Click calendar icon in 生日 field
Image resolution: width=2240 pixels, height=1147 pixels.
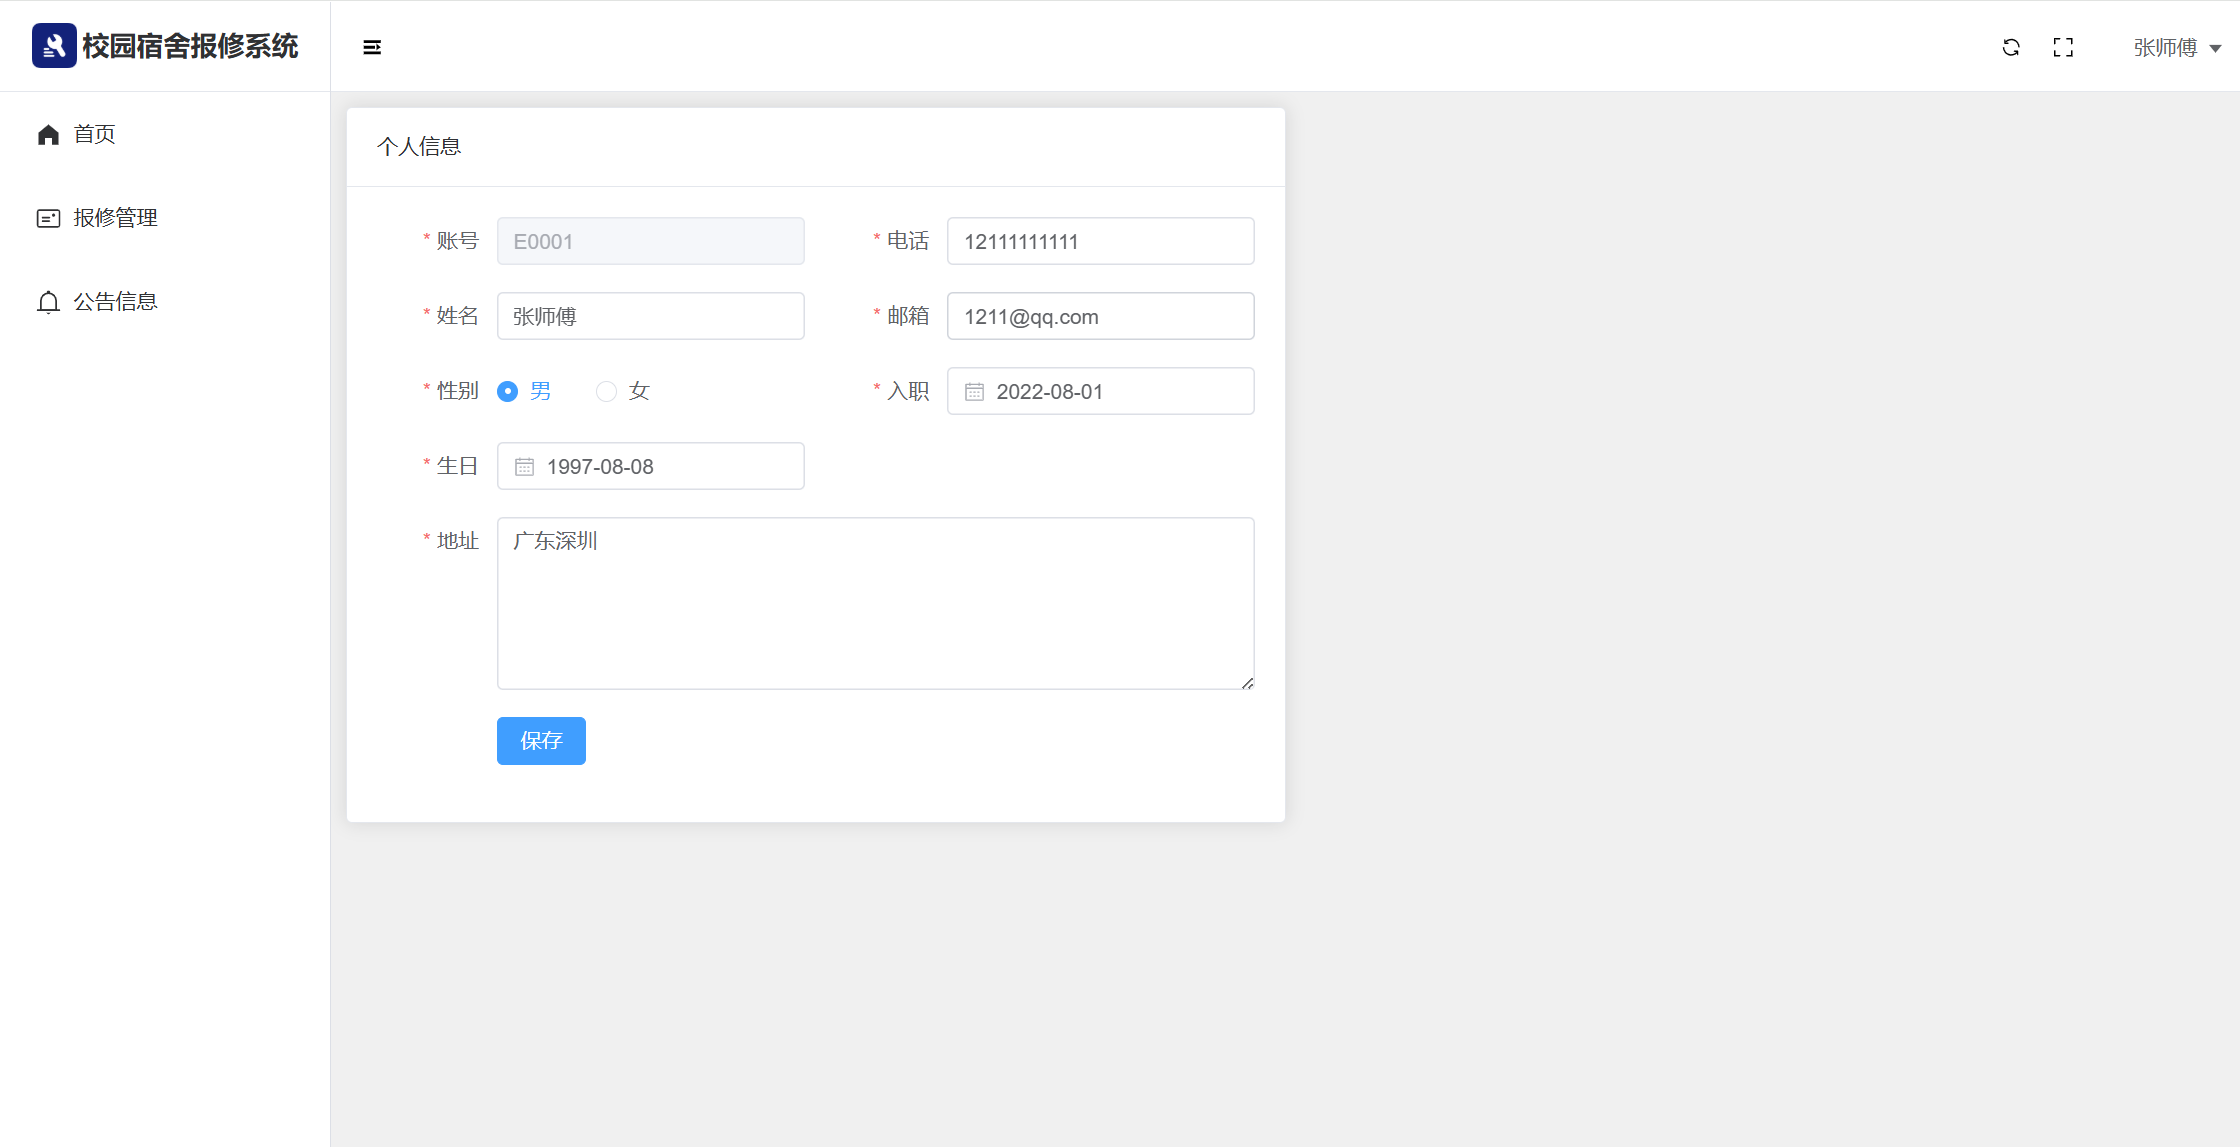click(524, 467)
